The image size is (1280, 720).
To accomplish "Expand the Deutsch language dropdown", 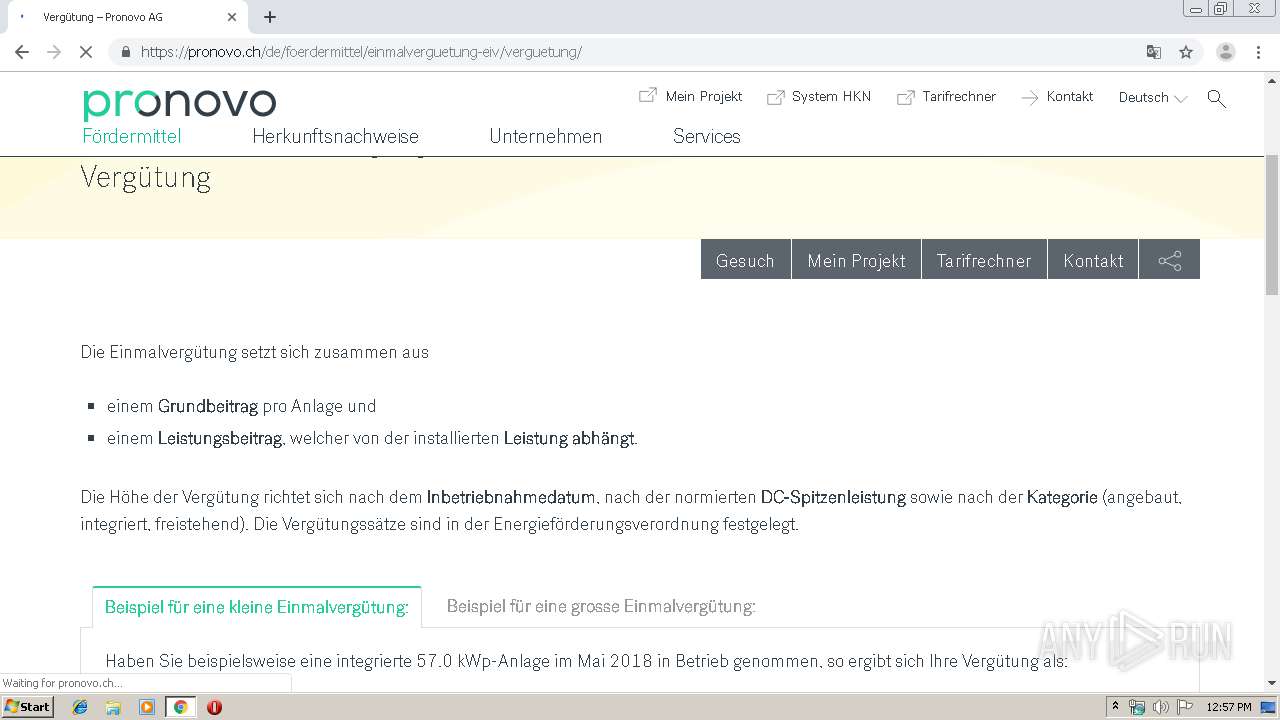I will [1153, 98].
